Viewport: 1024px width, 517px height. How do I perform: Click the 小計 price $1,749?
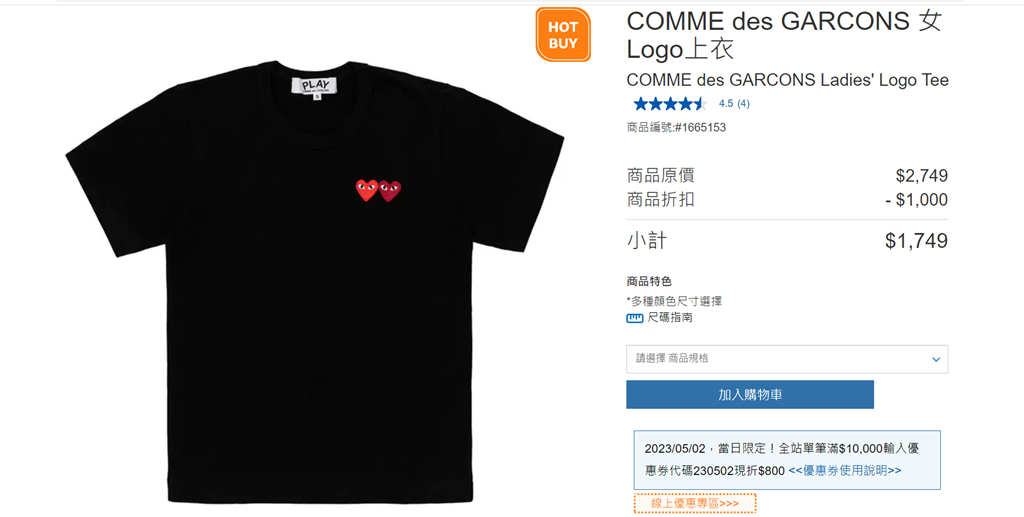click(x=916, y=241)
